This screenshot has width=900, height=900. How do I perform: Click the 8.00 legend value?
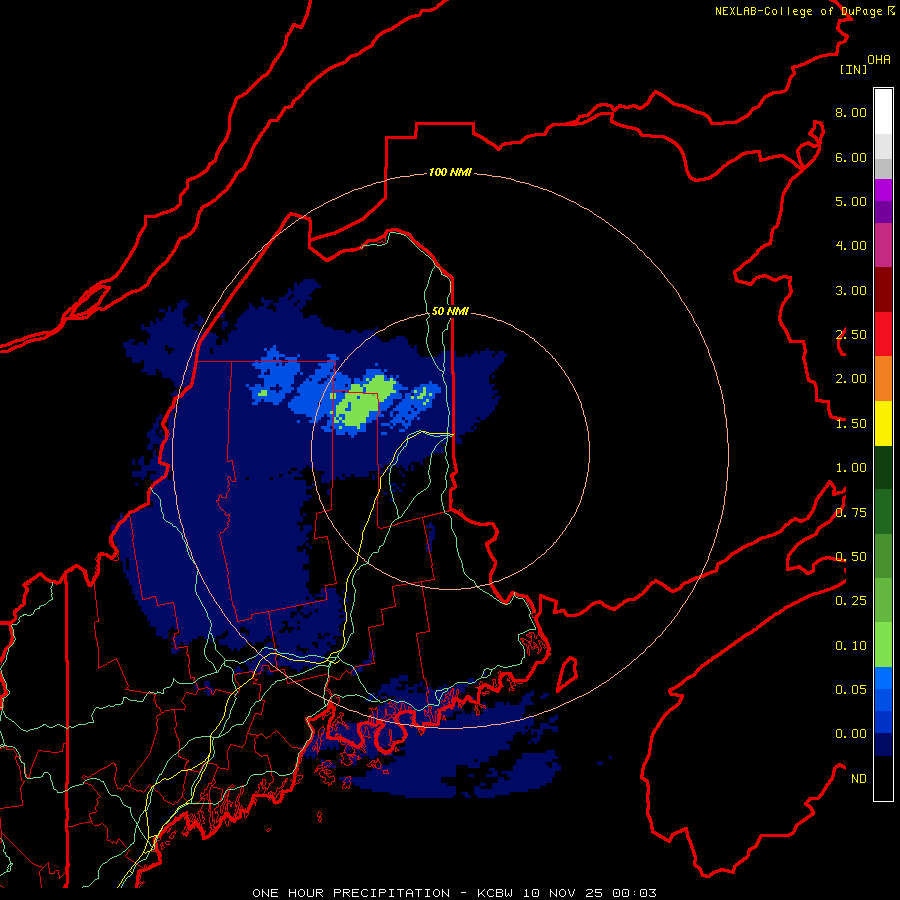851,112
